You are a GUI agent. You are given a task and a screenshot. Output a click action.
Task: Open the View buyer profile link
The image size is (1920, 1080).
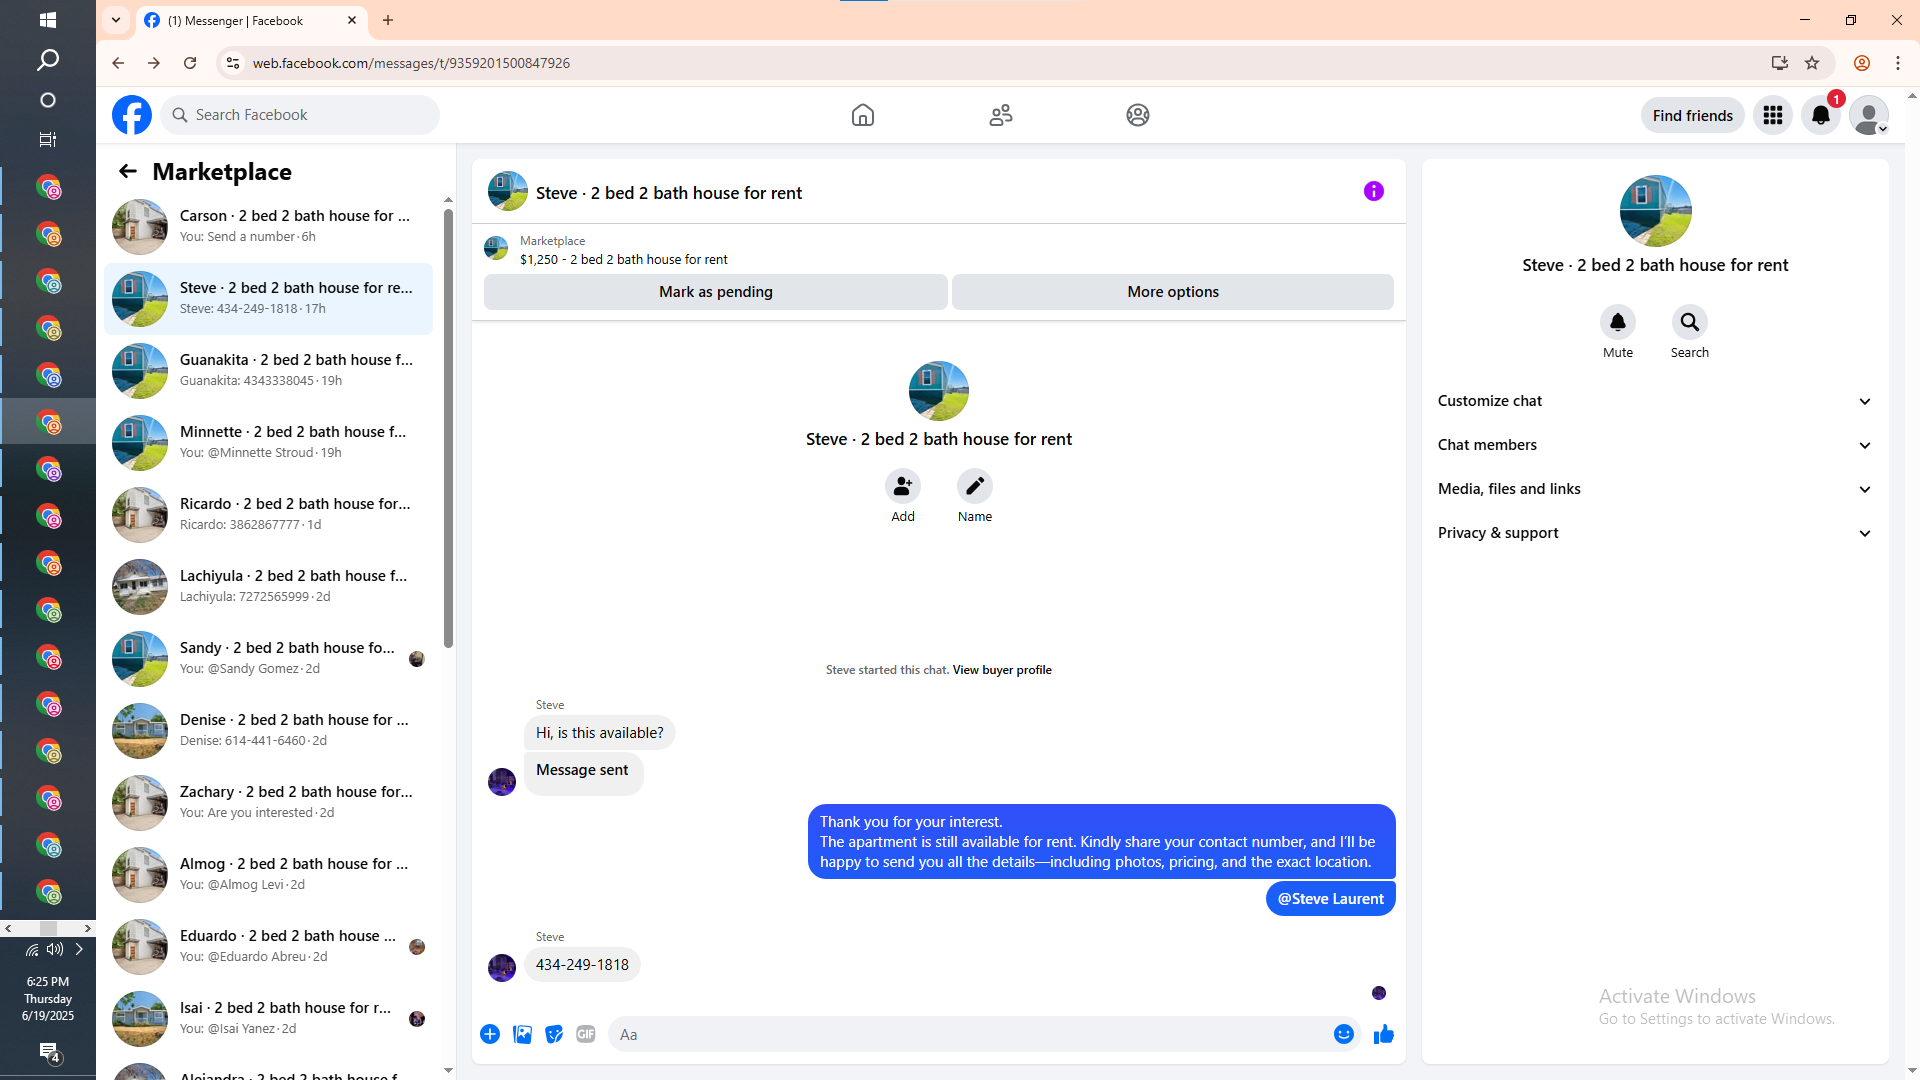coord(1002,670)
